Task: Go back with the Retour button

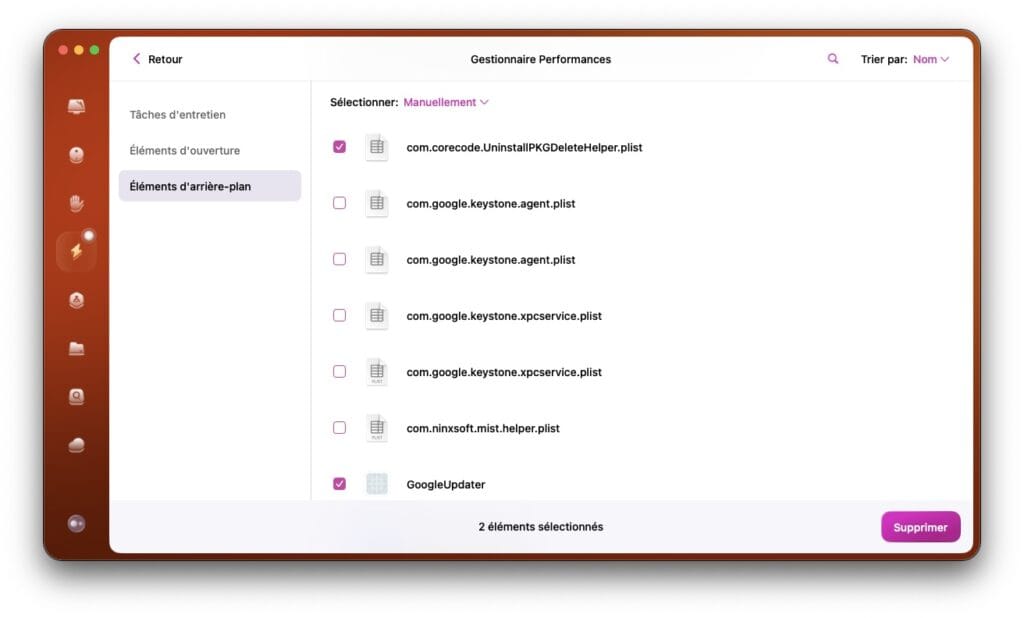Action: click(x=157, y=59)
